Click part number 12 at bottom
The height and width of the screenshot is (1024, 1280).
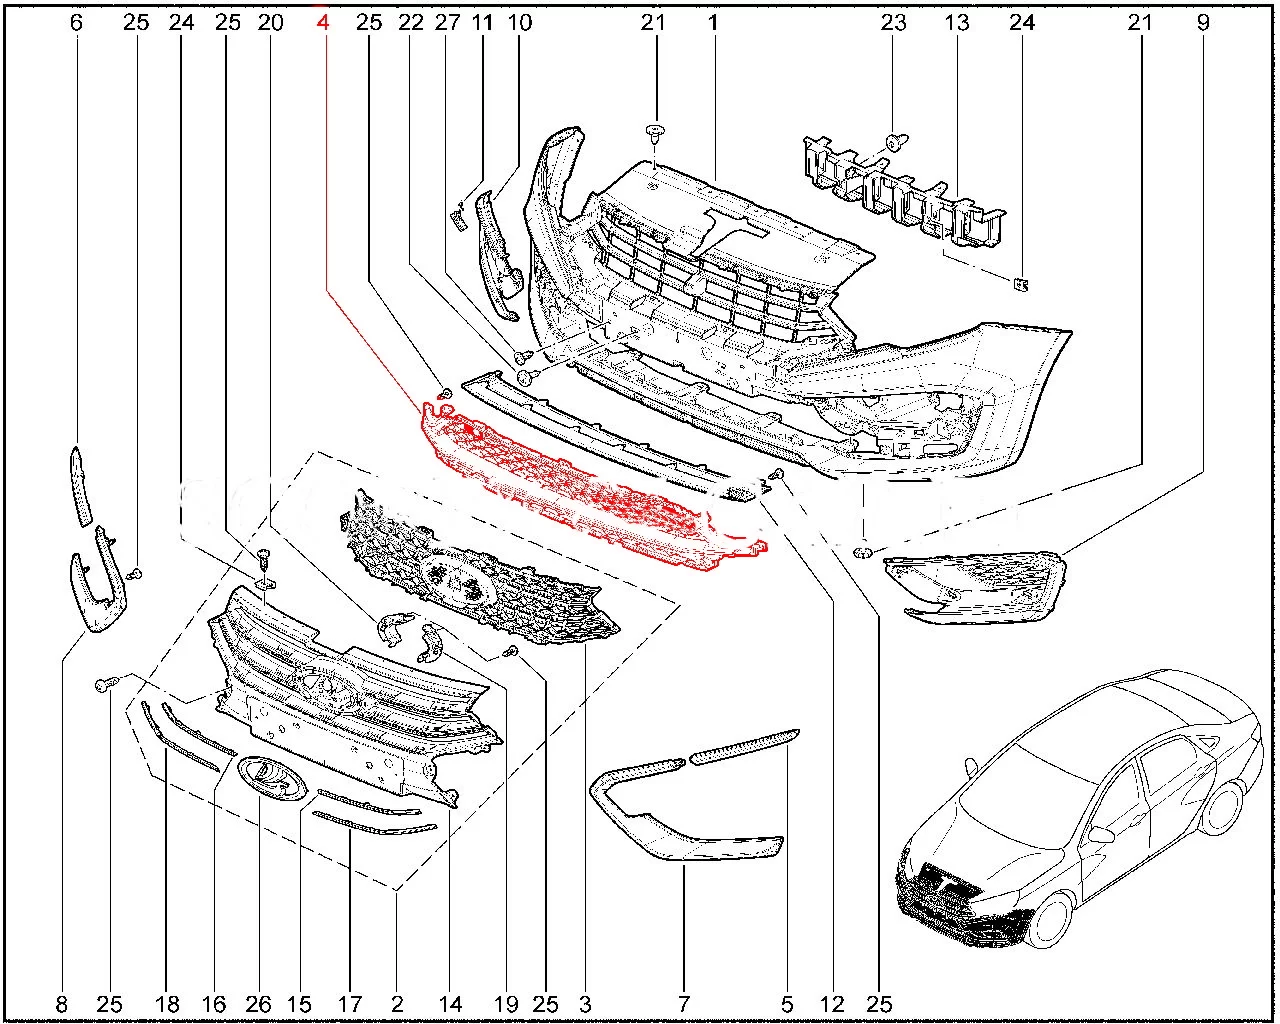(x=832, y=1004)
